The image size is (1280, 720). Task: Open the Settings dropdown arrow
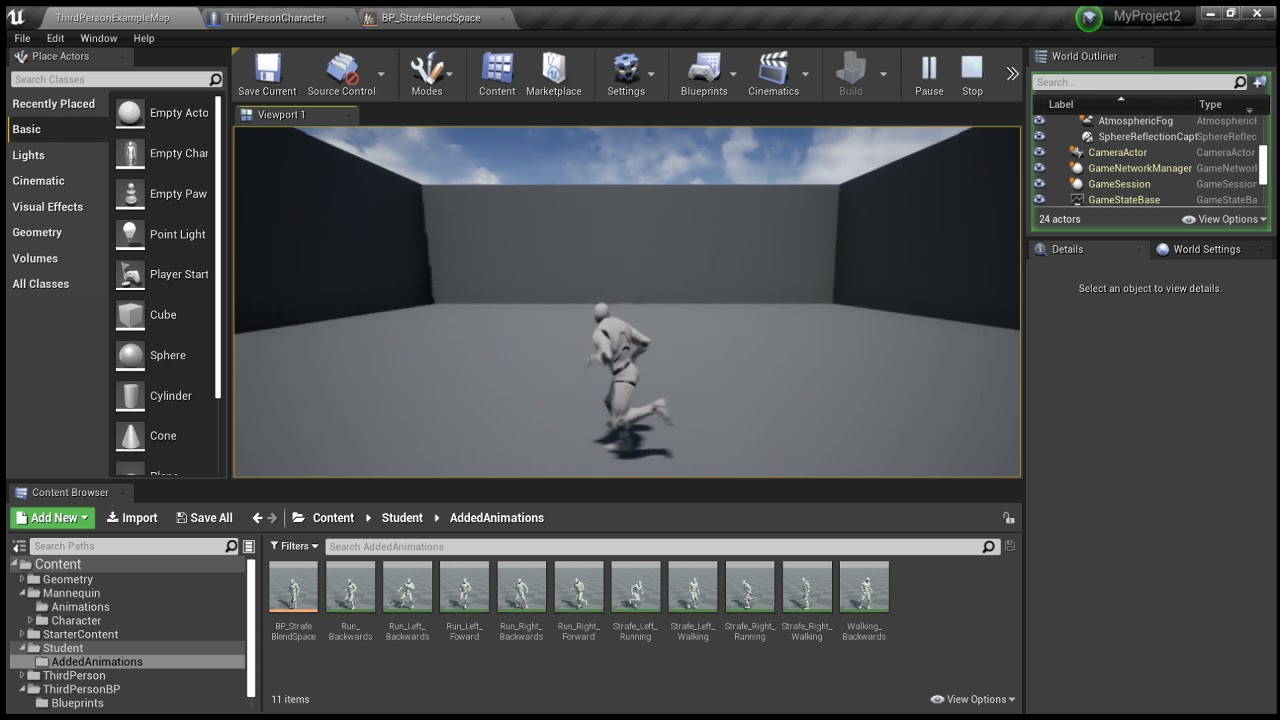point(651,74)
